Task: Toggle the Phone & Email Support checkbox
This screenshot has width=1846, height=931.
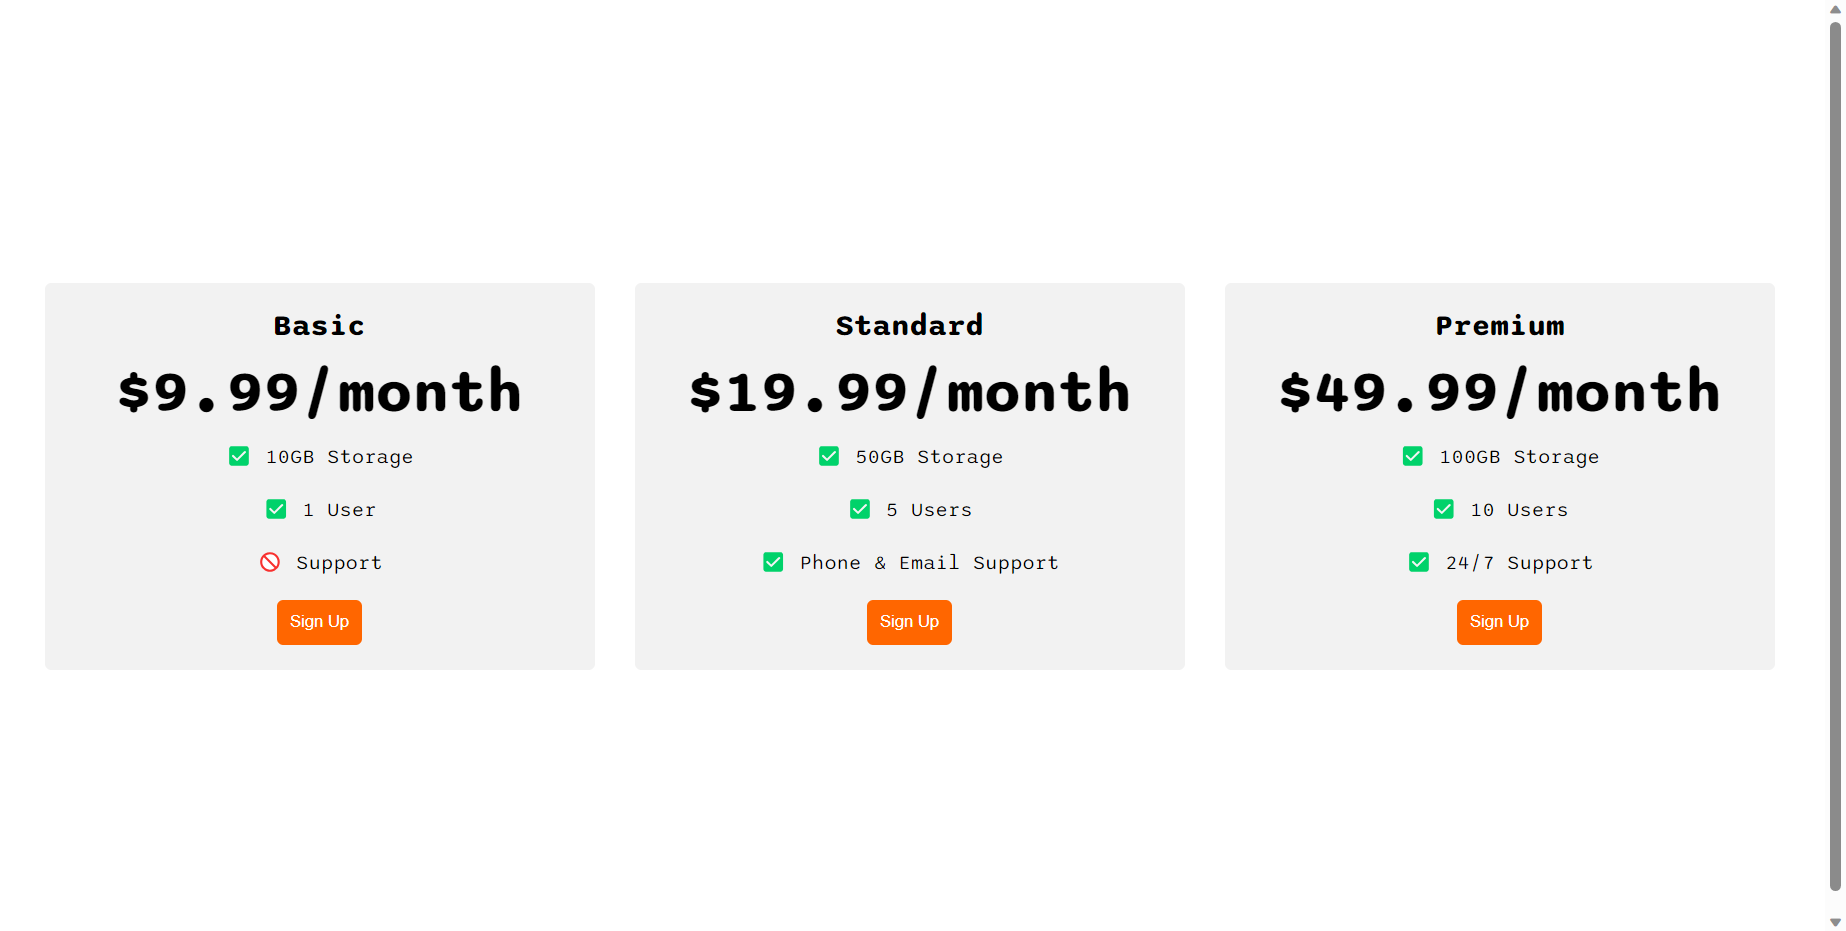Action: click(x=773, y=562)
